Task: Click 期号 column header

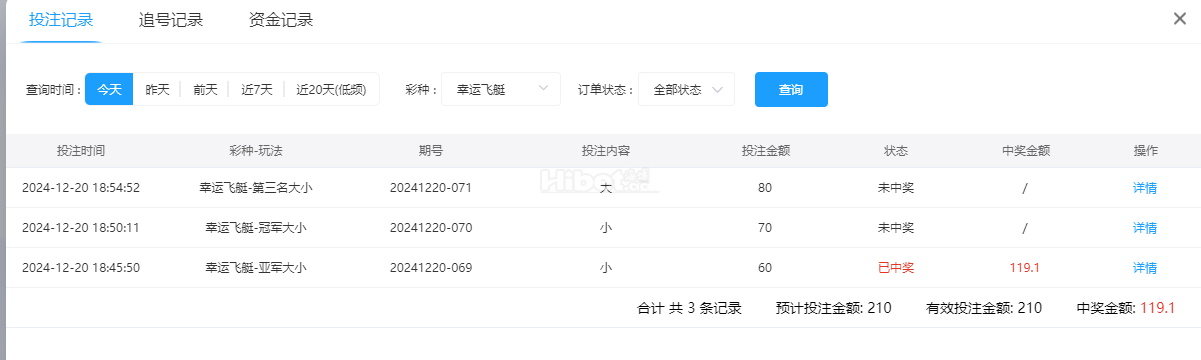Action: [431, 151]
